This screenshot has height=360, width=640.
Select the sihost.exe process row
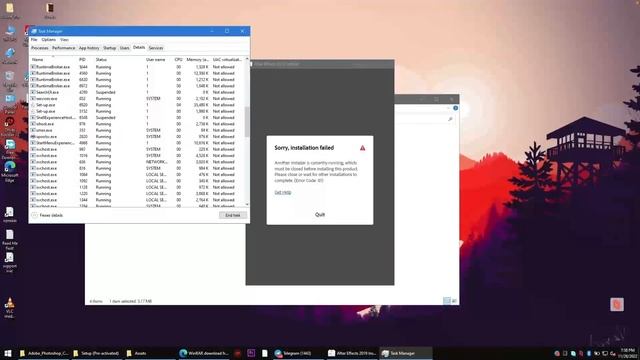coord(137,124)
